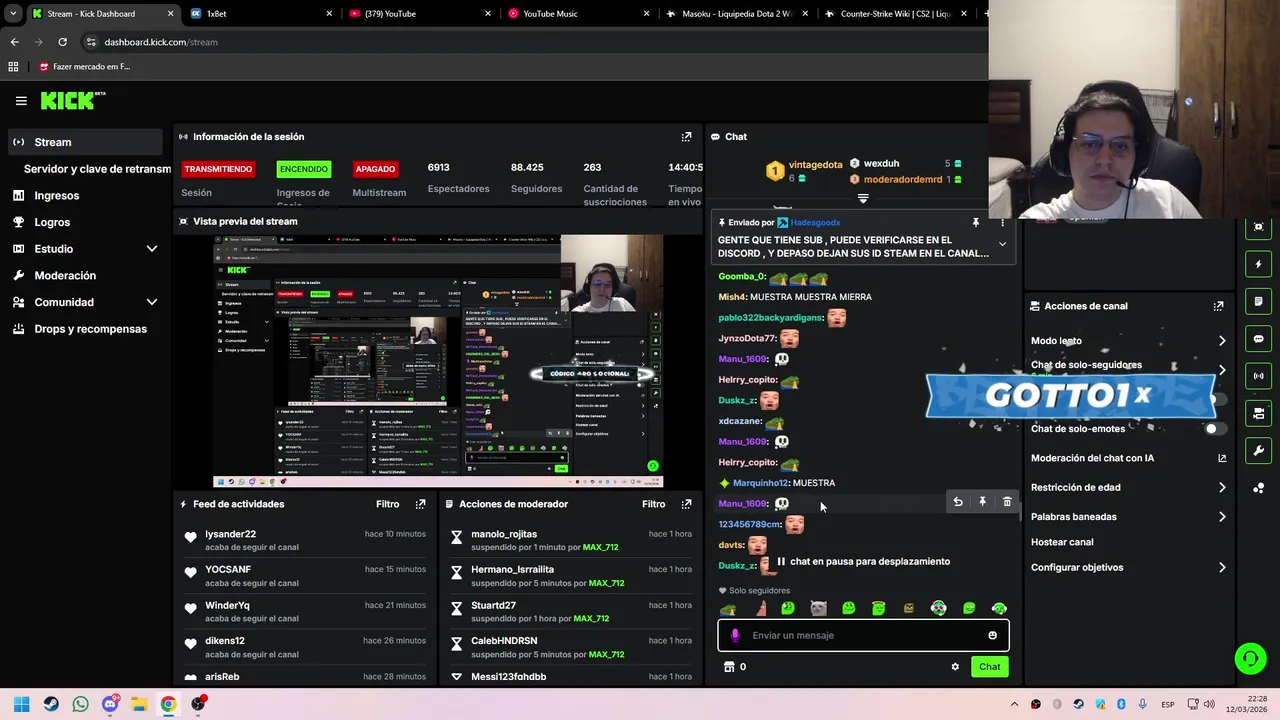
Task: Open Filtro in Acciones de moderador
Action: (653, 504)
